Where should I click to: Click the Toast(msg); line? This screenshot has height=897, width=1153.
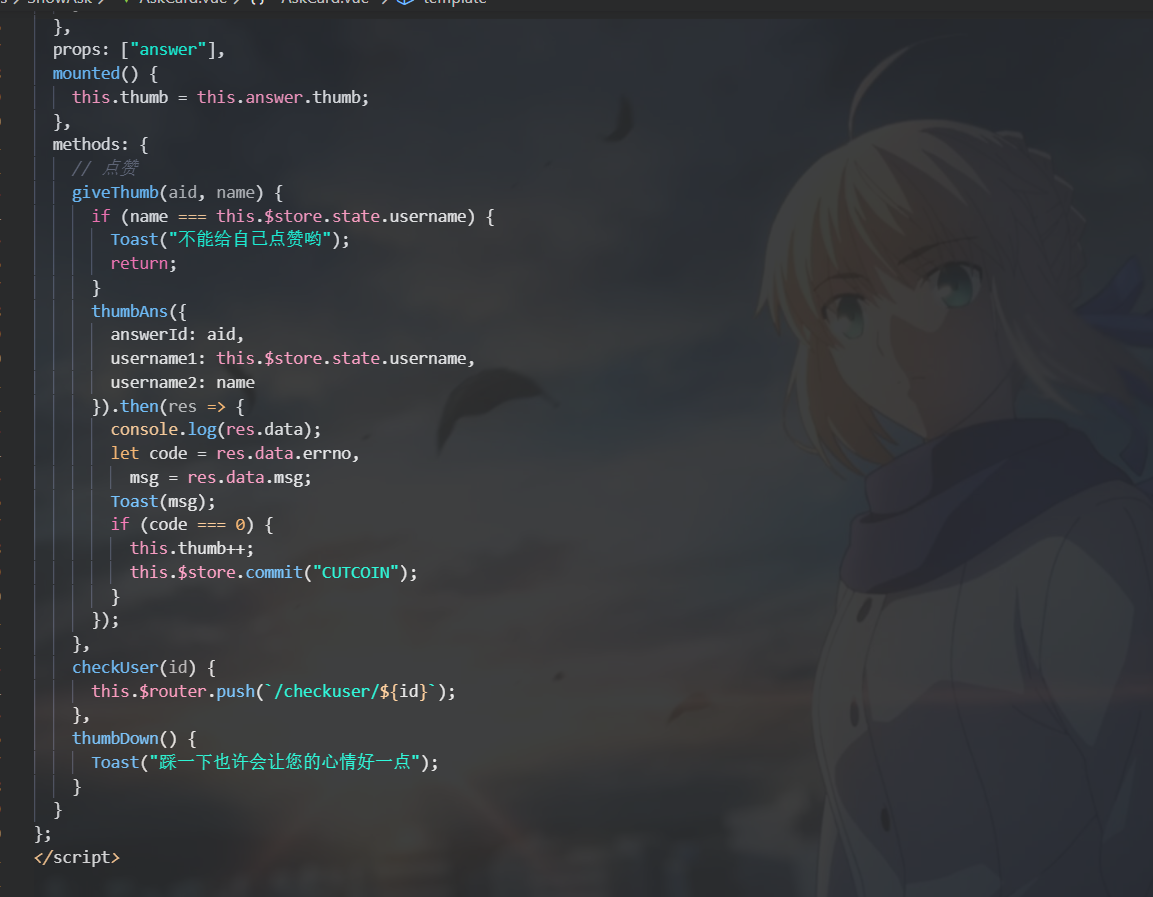pyautogui.click(x=163, y=501)
